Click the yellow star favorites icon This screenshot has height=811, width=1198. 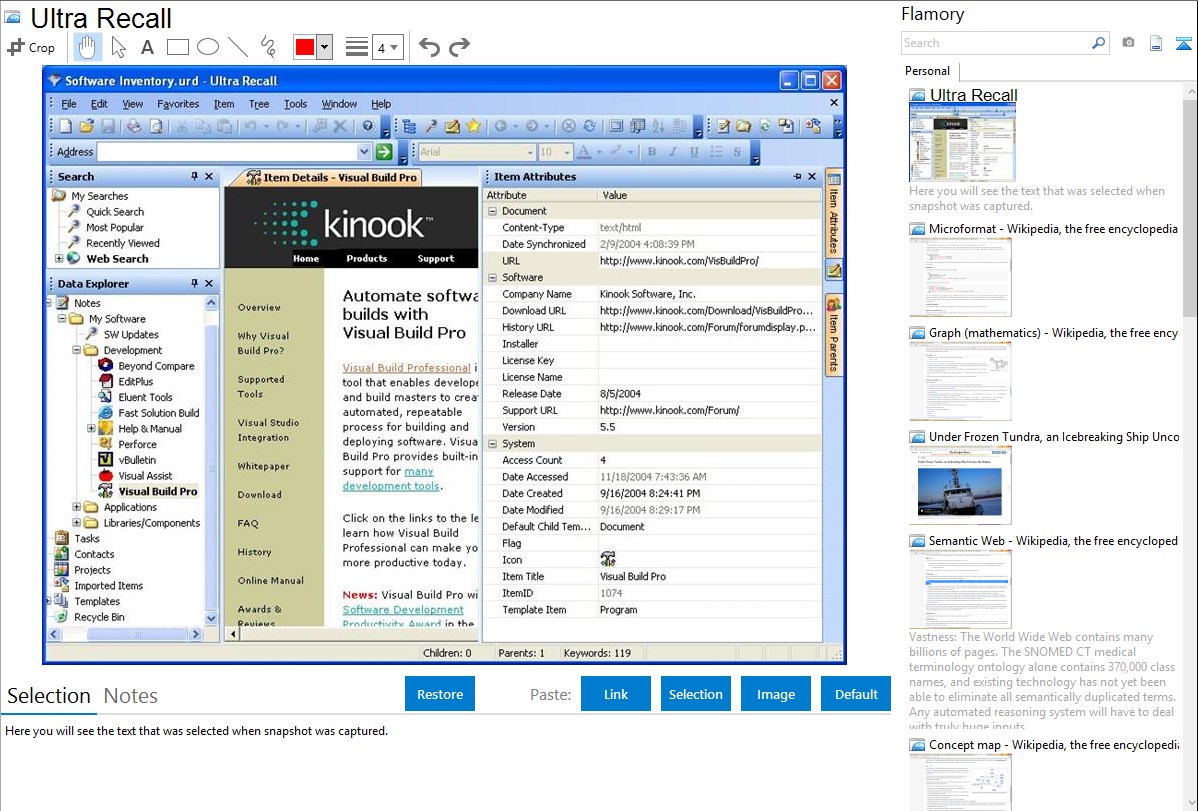[474, 126]
